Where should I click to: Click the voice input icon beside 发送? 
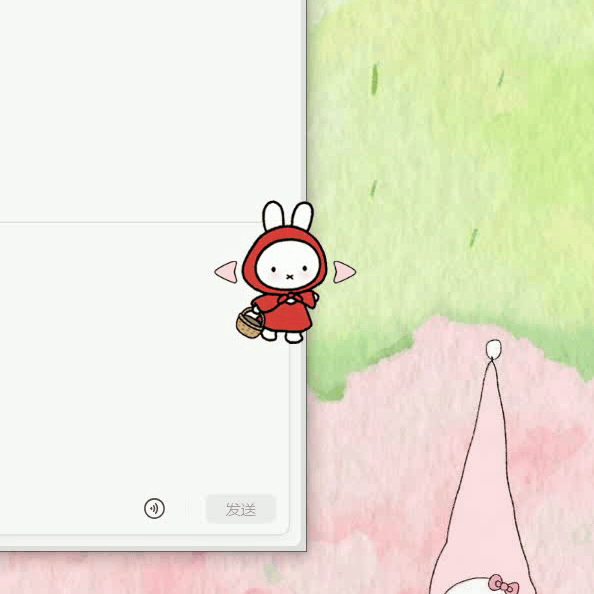click(x=154, y=508)
